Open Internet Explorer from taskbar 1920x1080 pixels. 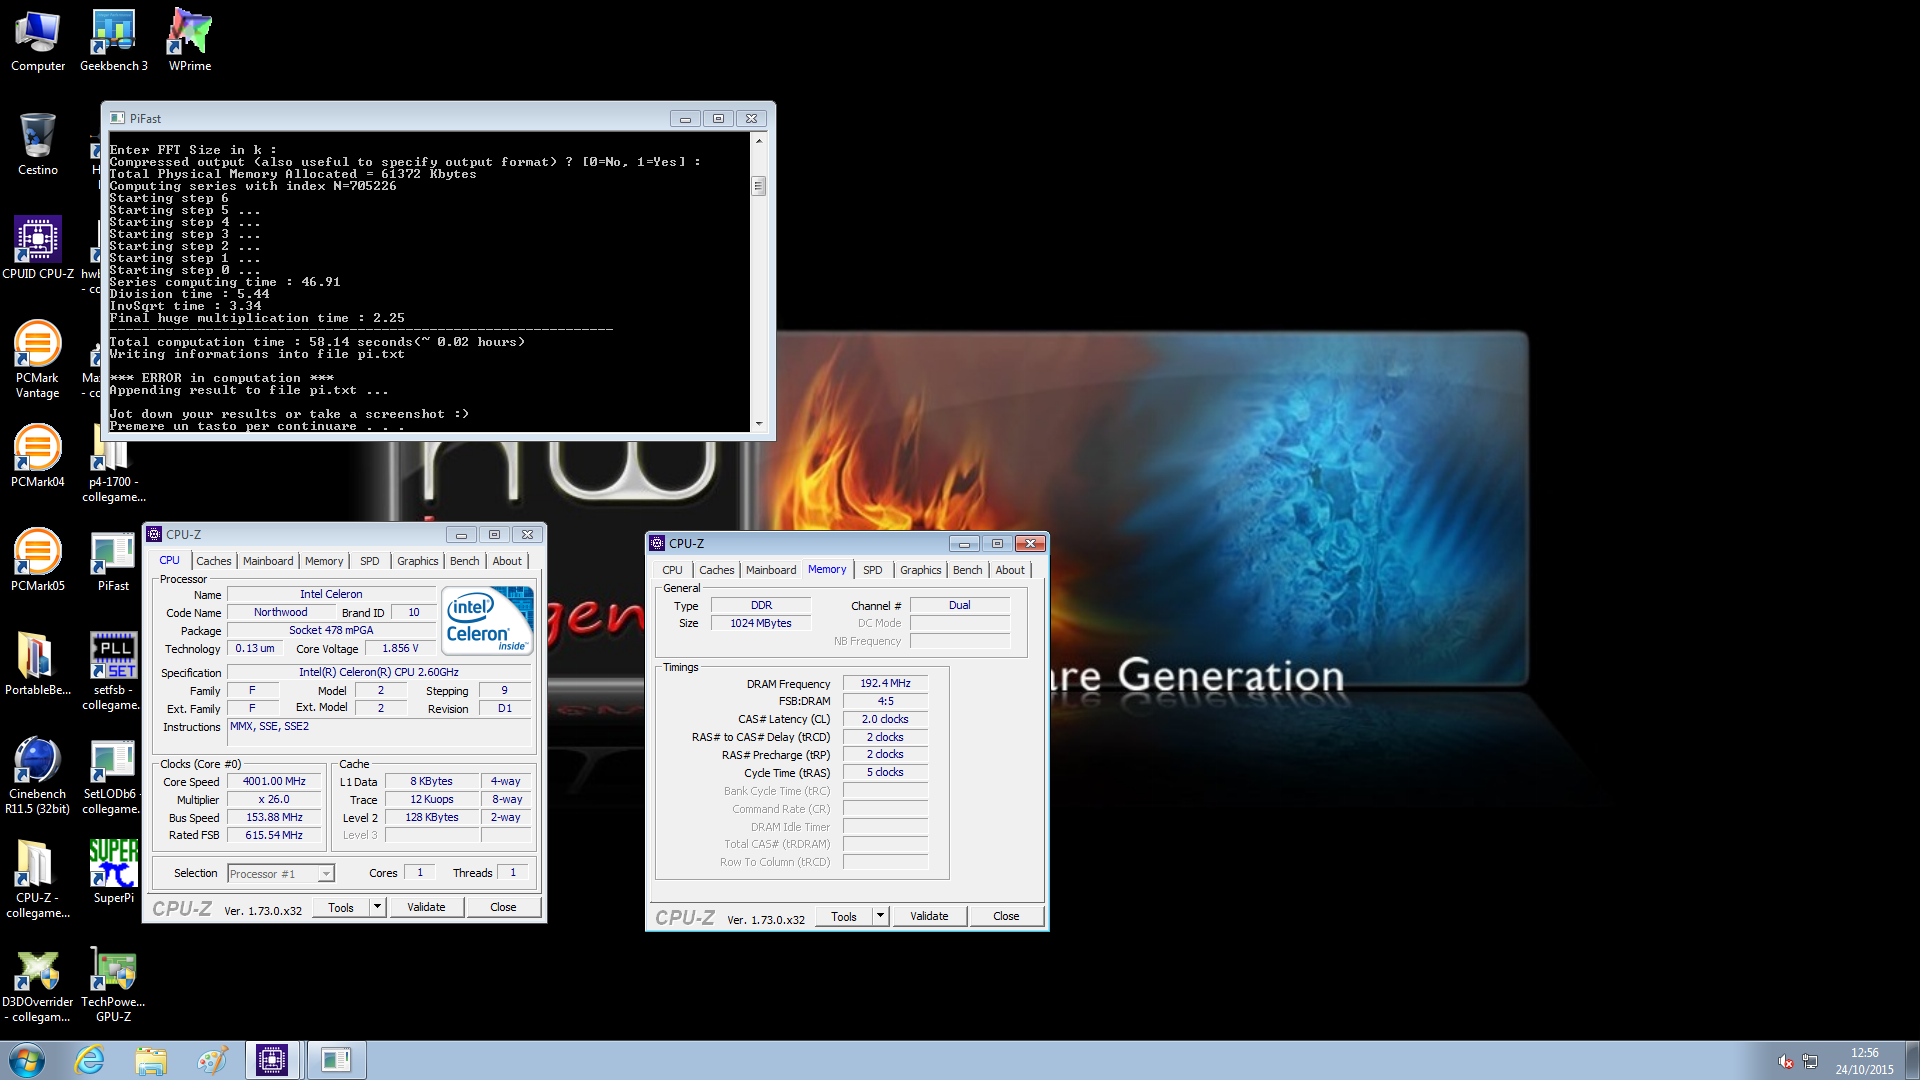tap(90, 1060)
